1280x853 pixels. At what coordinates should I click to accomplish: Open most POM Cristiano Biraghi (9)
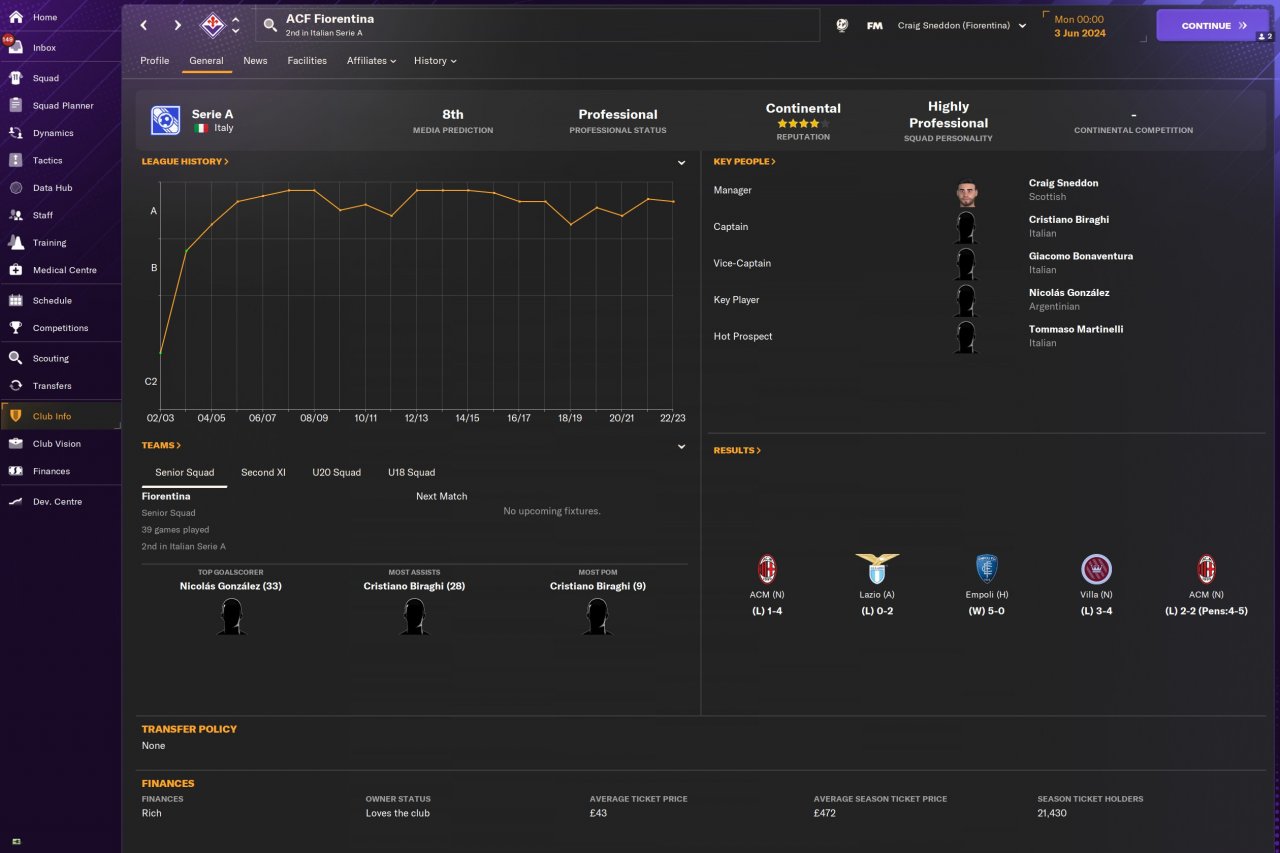pyautogui.click(x=597, y=586)
